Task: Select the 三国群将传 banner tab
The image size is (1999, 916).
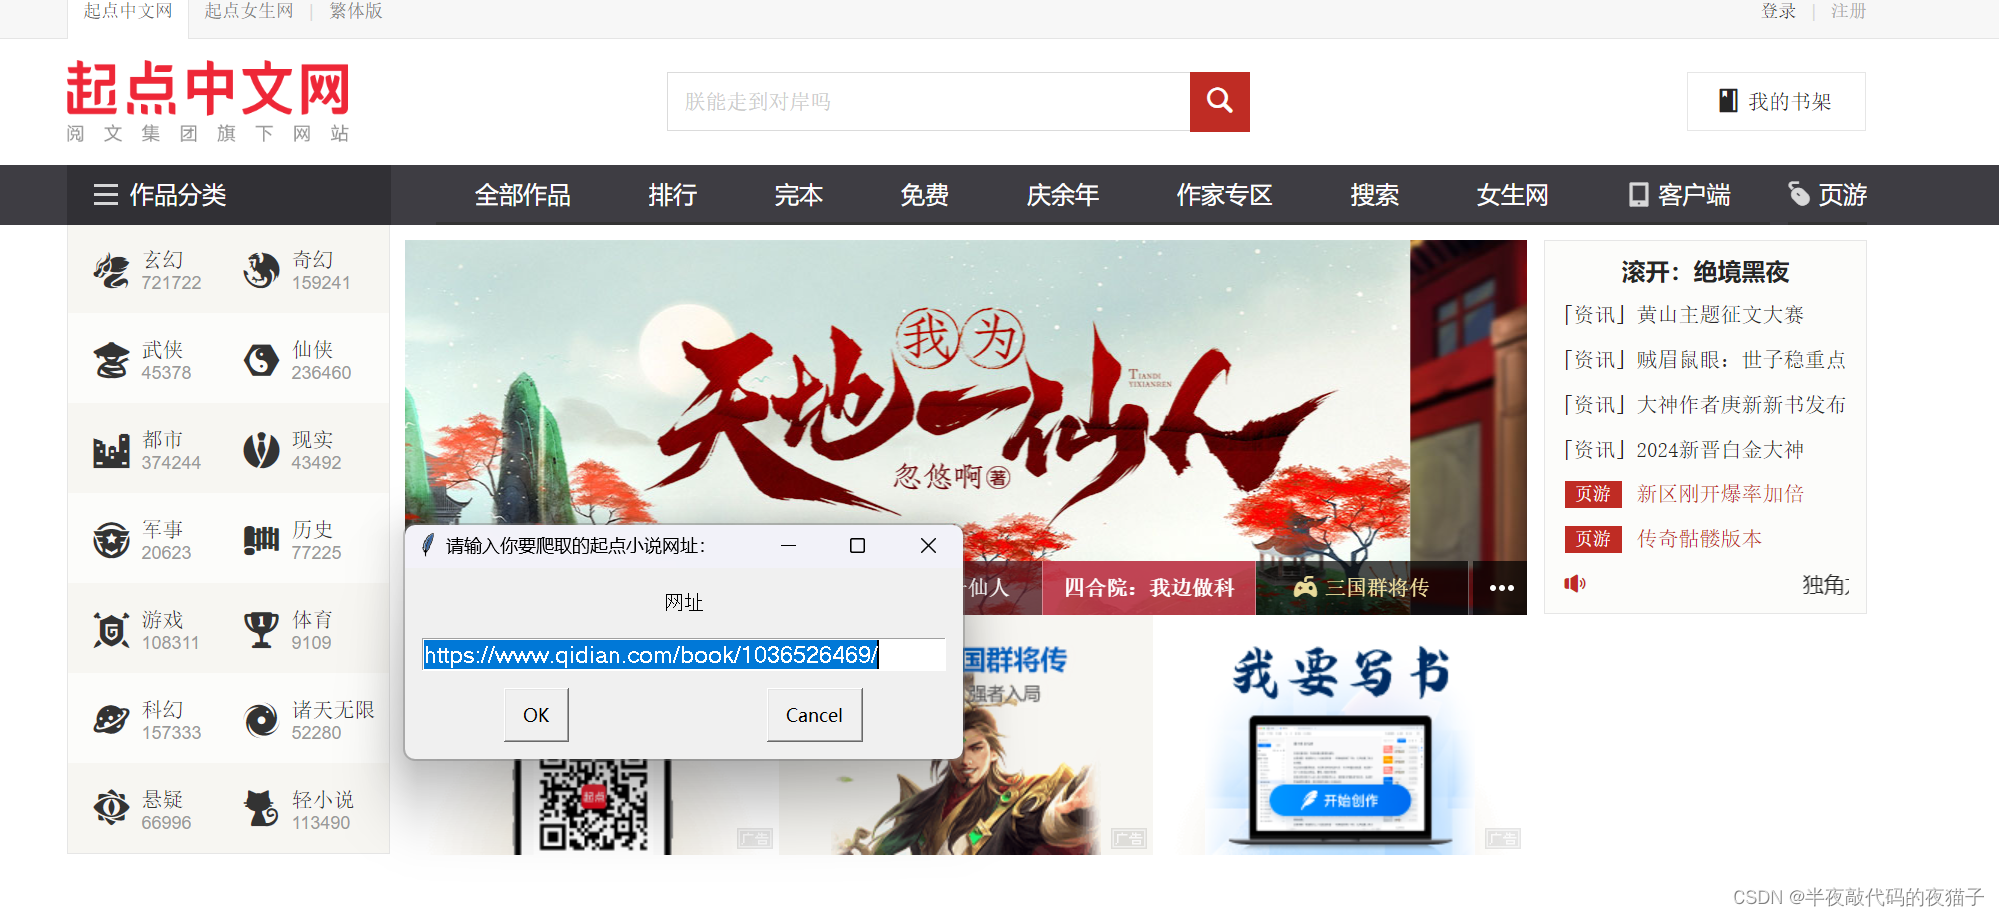Action: coord(1362,588)
